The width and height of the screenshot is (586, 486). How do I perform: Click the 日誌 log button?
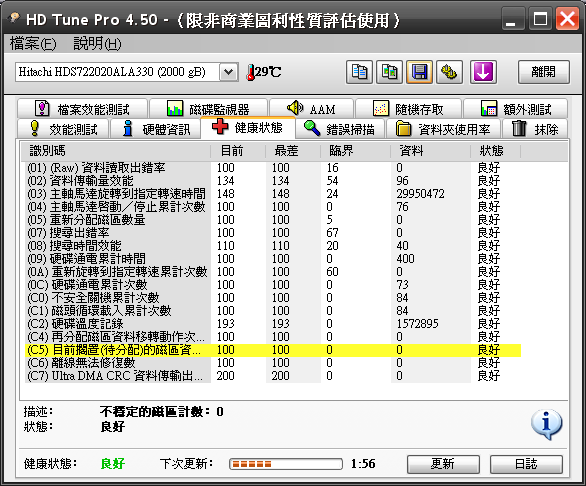[x=526, y=464]
